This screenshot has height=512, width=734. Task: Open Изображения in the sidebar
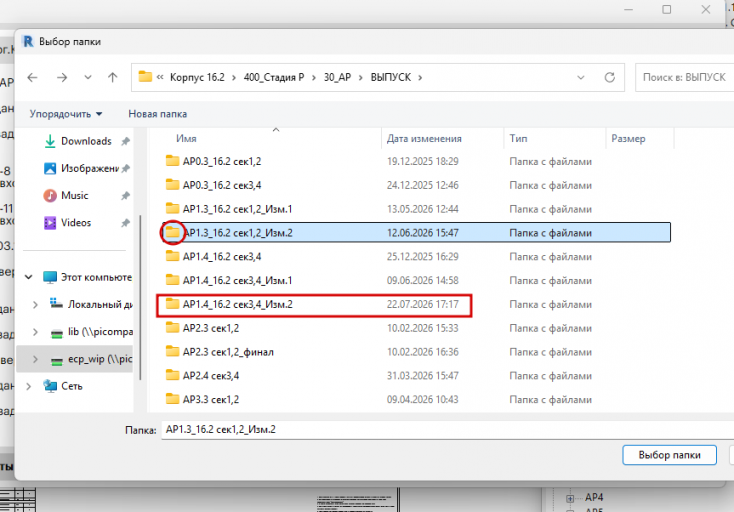click(x=90, y=168)
